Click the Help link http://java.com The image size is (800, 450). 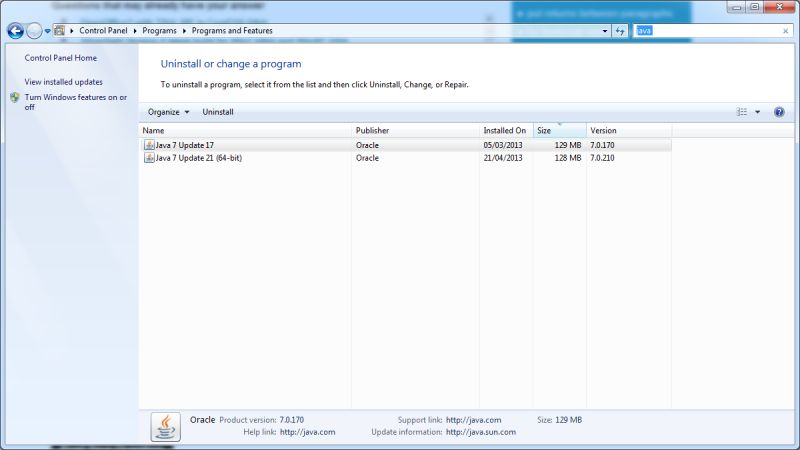(x=308, y=432)
